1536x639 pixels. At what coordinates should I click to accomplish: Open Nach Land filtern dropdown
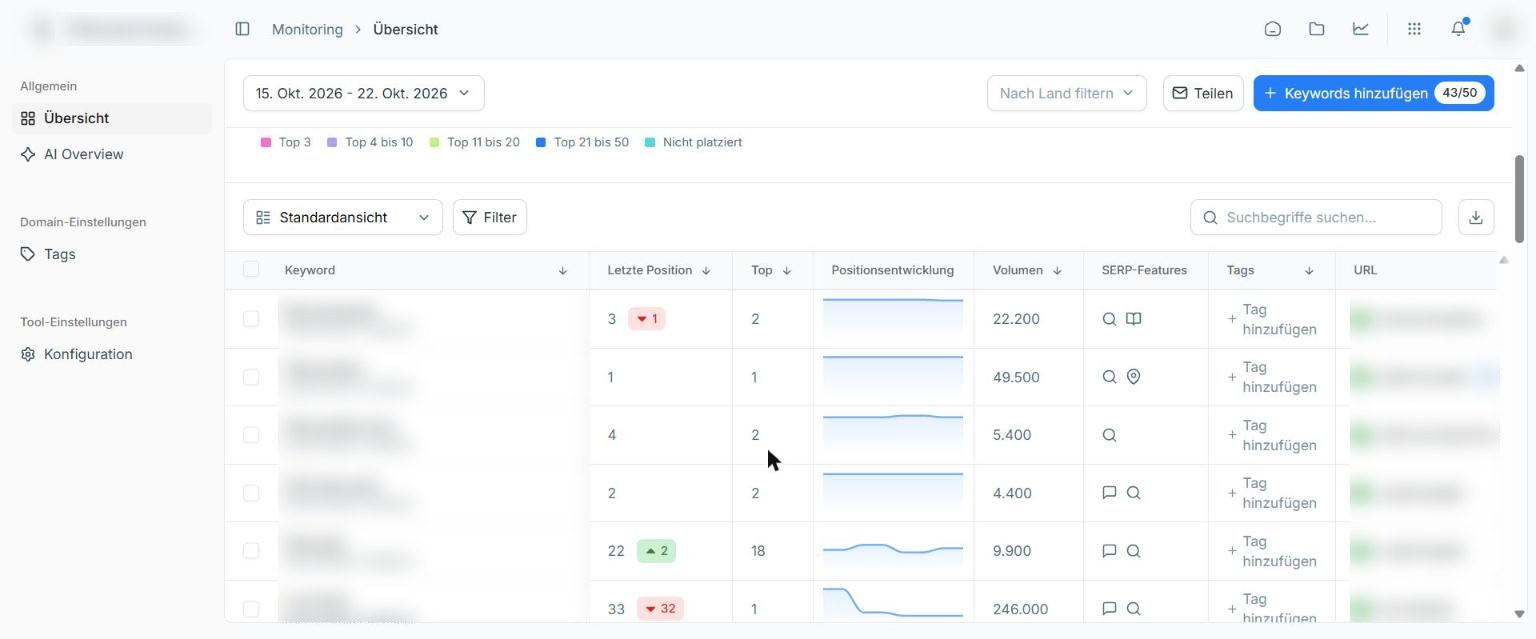(x=1067, y=93)
